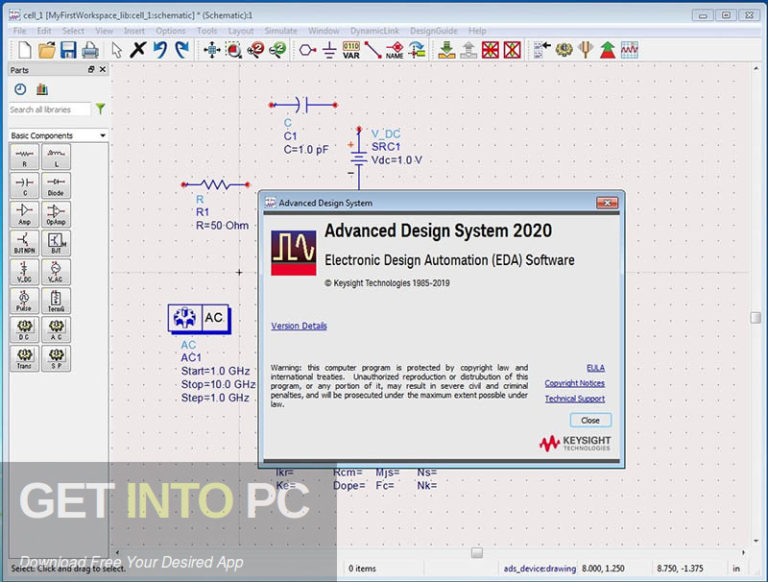
Task: Open the Insert menu
Action: (x=134, y=31)
